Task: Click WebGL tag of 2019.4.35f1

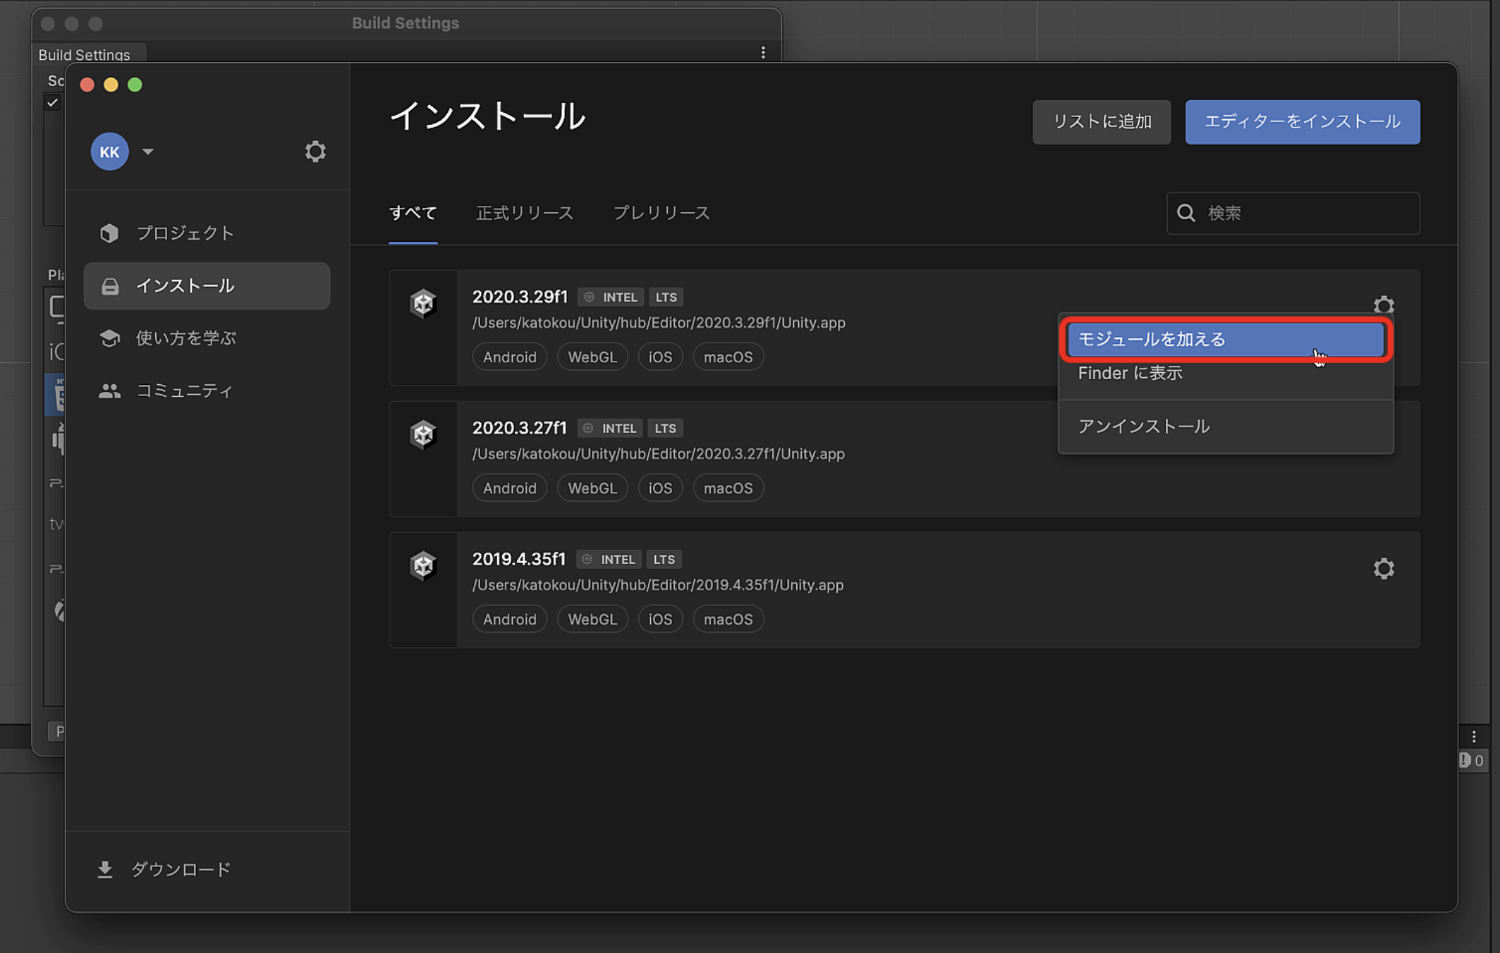Action: (x=592, y=619)
